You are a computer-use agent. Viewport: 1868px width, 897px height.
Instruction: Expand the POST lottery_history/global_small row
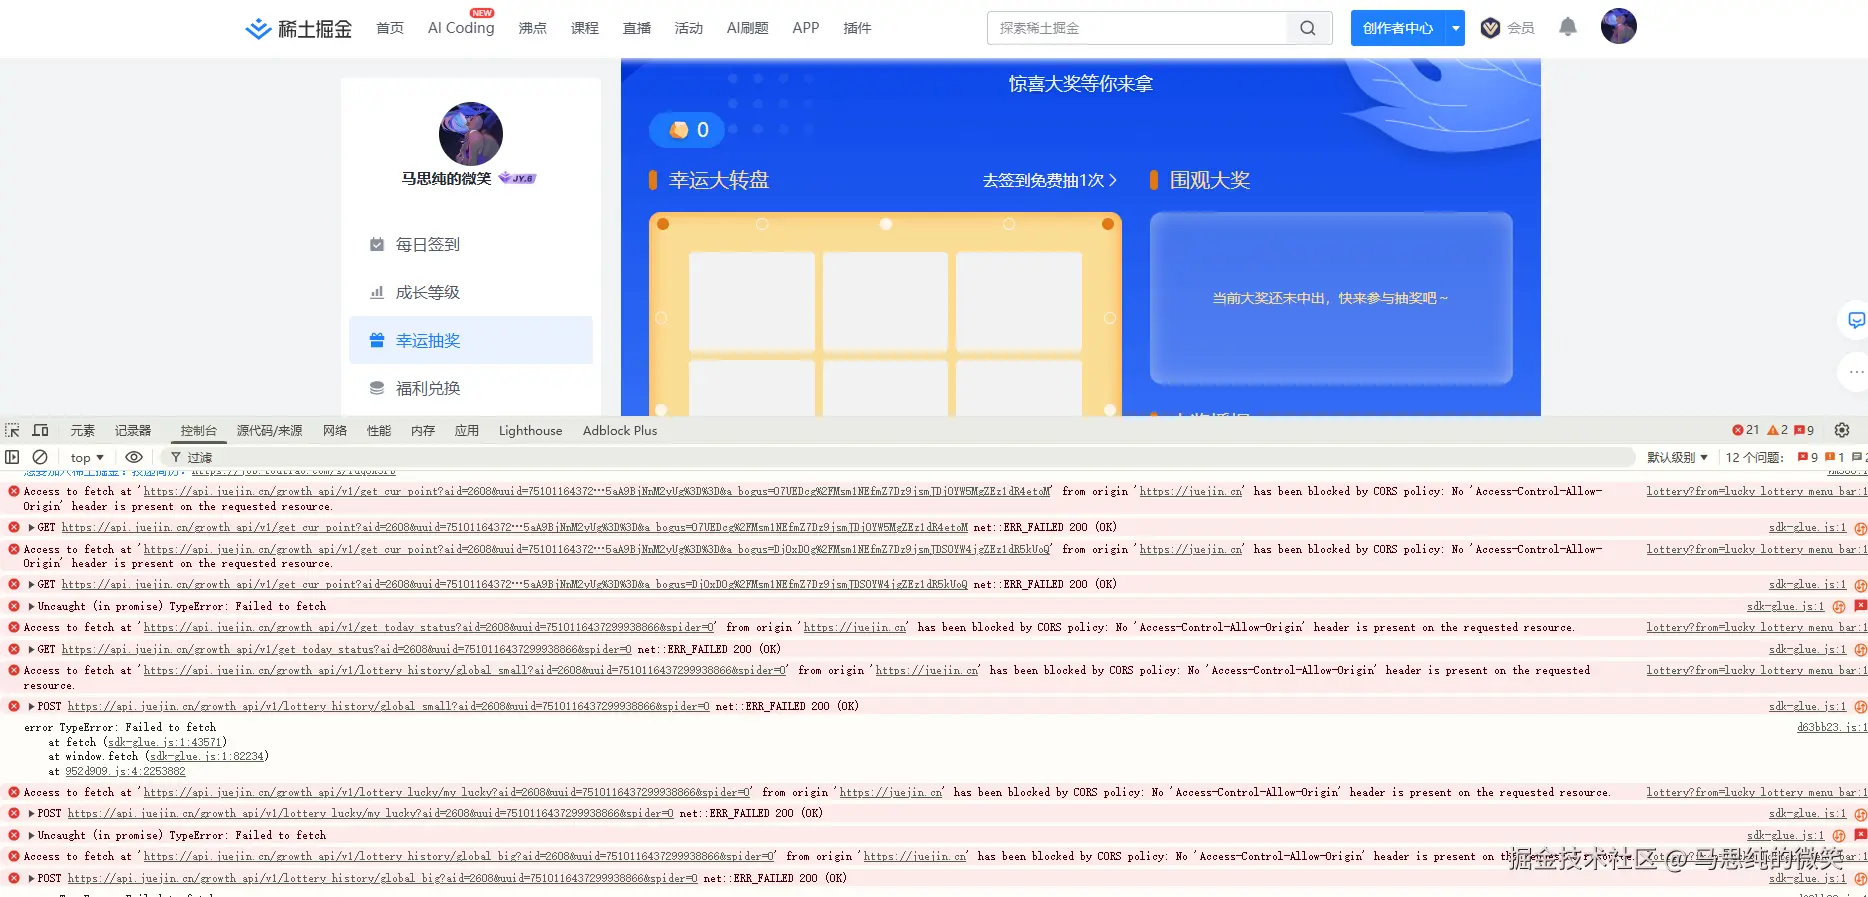pyautogui.click(x=31, y=706)
